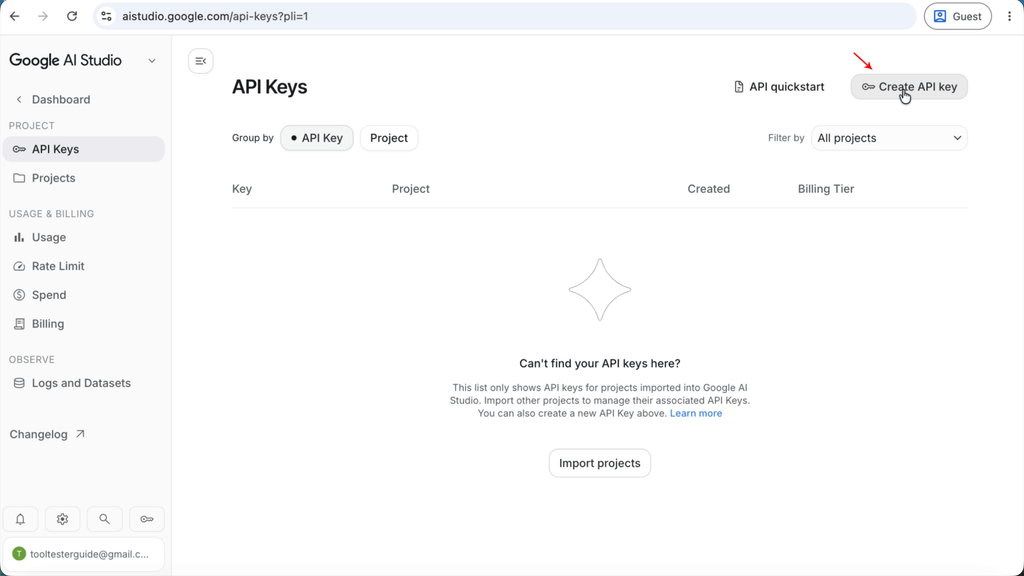The image size is (1024, 576).
Task: Reload the page with refresh icon
Action: 72,16
